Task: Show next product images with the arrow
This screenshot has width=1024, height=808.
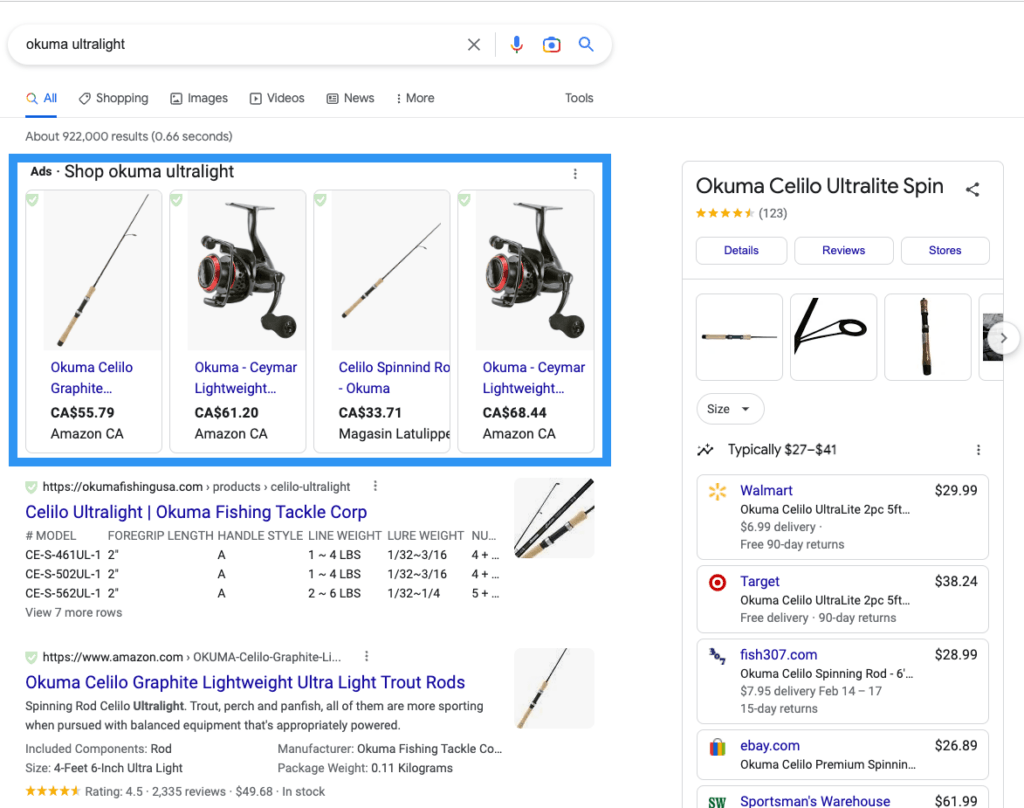Action: tap(1003, 338)
